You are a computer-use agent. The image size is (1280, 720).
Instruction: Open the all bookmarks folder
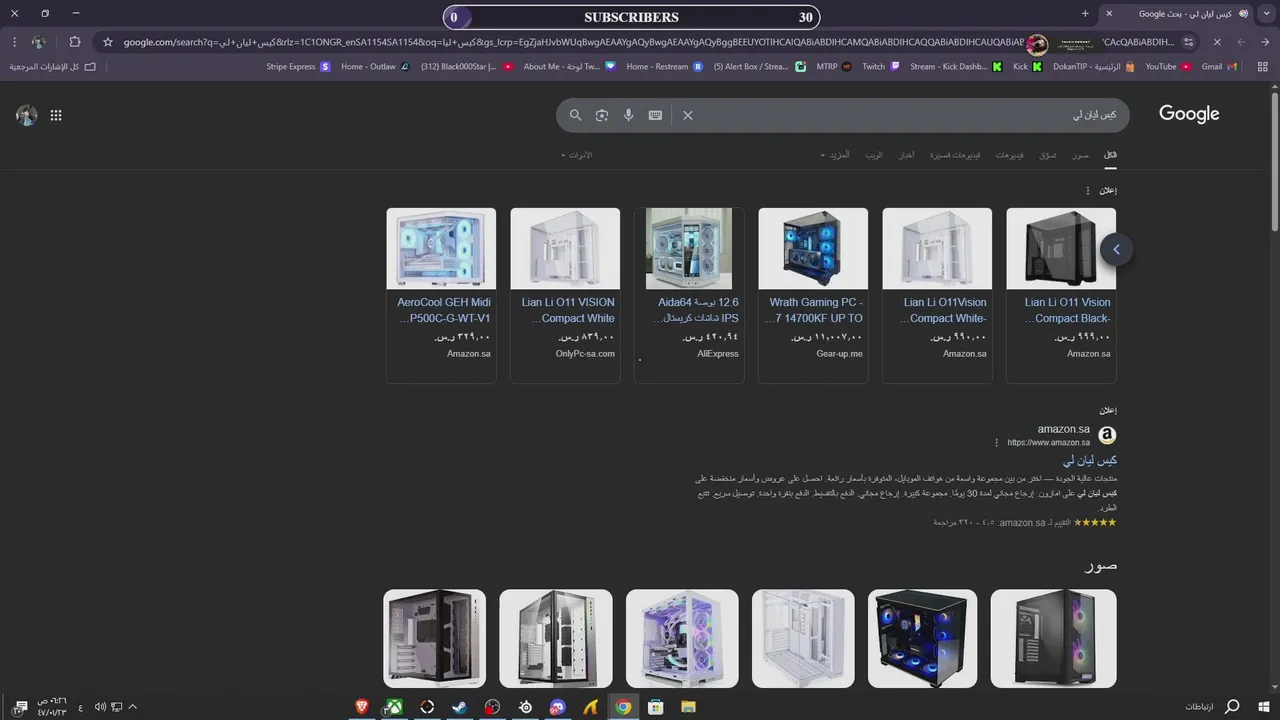tap(52, 67)
